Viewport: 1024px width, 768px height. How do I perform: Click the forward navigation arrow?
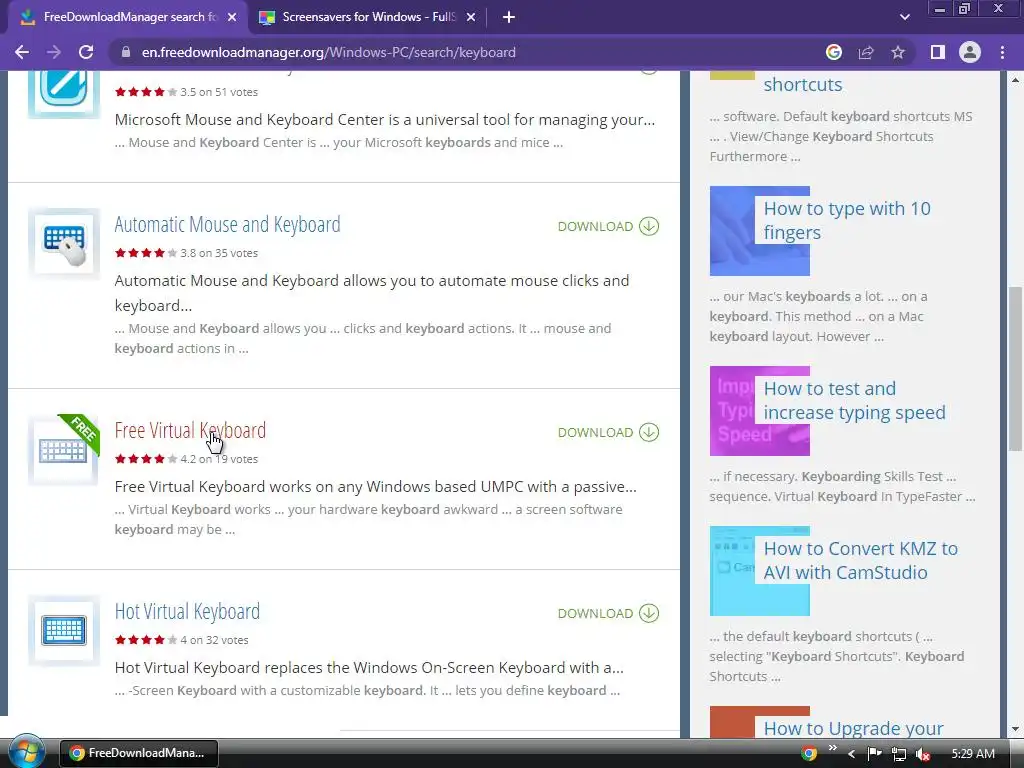(x=54, y=52)
